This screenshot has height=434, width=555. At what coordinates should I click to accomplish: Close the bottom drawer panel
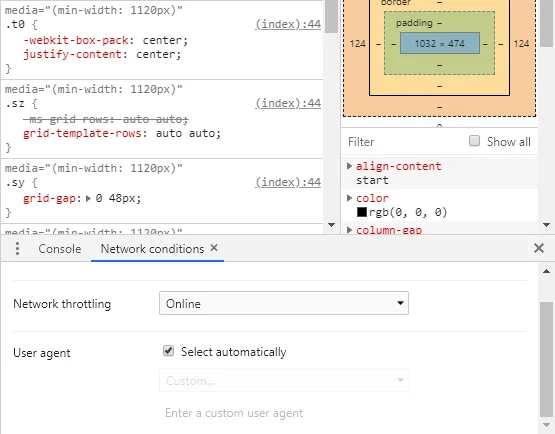(x=539, y=248)
